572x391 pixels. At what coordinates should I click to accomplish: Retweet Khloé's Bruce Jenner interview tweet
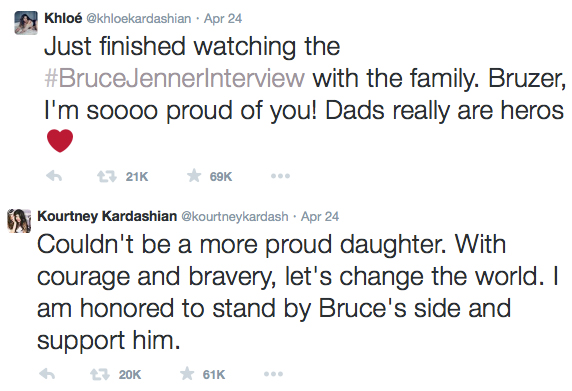coord(107,177)
